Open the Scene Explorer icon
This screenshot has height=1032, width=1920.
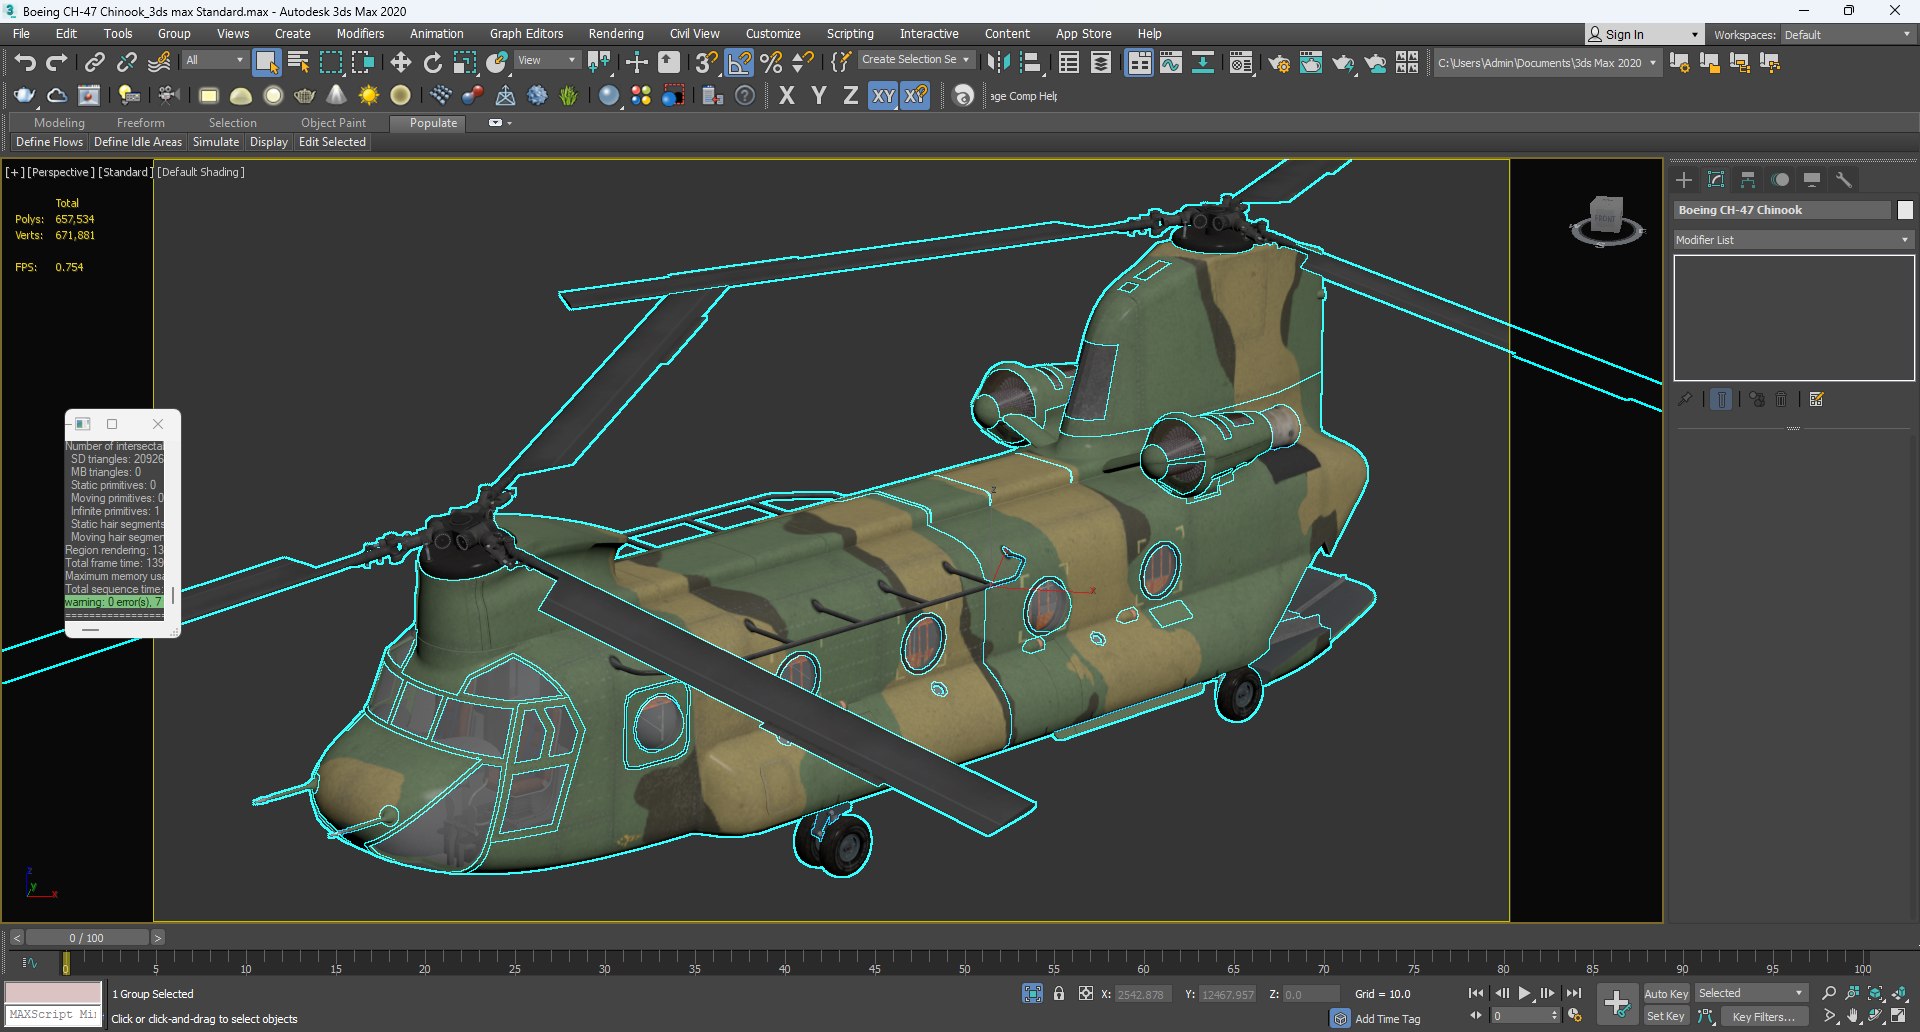click(x=1068, y=63)
